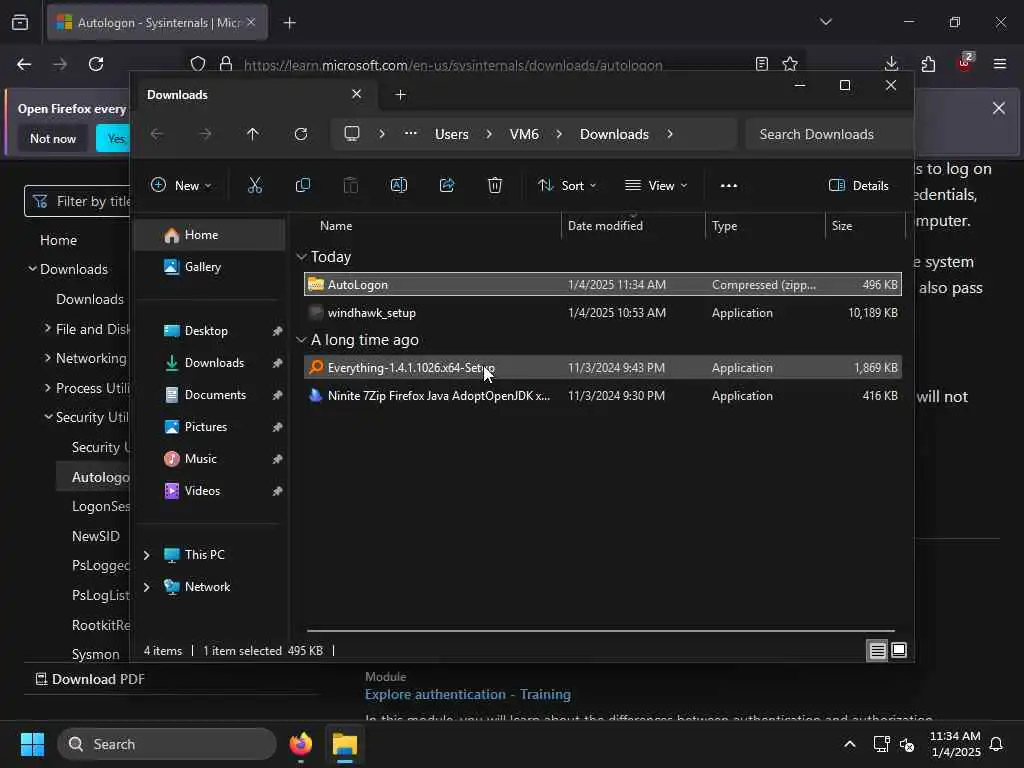This screenshot has height=768, width=1024.
Task: Open the View layout dropdown
Action: click(x=656, y=185)
